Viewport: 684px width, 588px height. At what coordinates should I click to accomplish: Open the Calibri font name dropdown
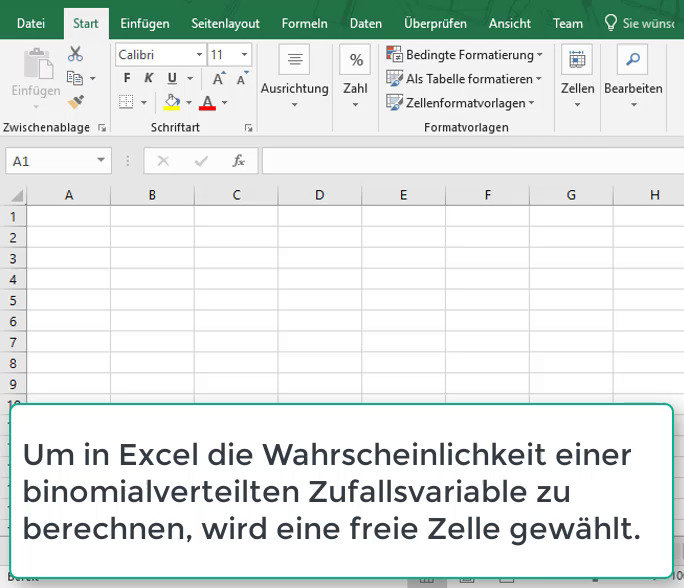click(199, 55)
